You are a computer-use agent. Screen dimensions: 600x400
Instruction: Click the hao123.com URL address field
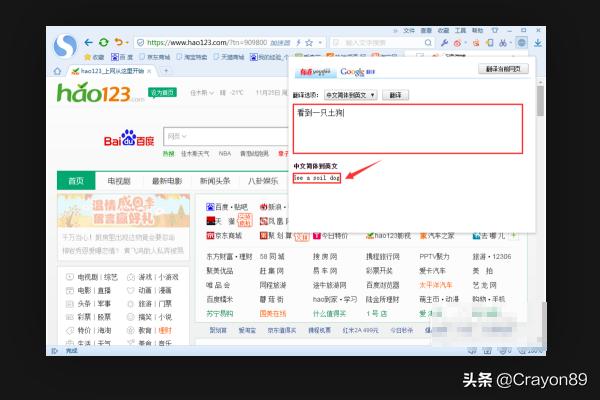coord(207,42)
